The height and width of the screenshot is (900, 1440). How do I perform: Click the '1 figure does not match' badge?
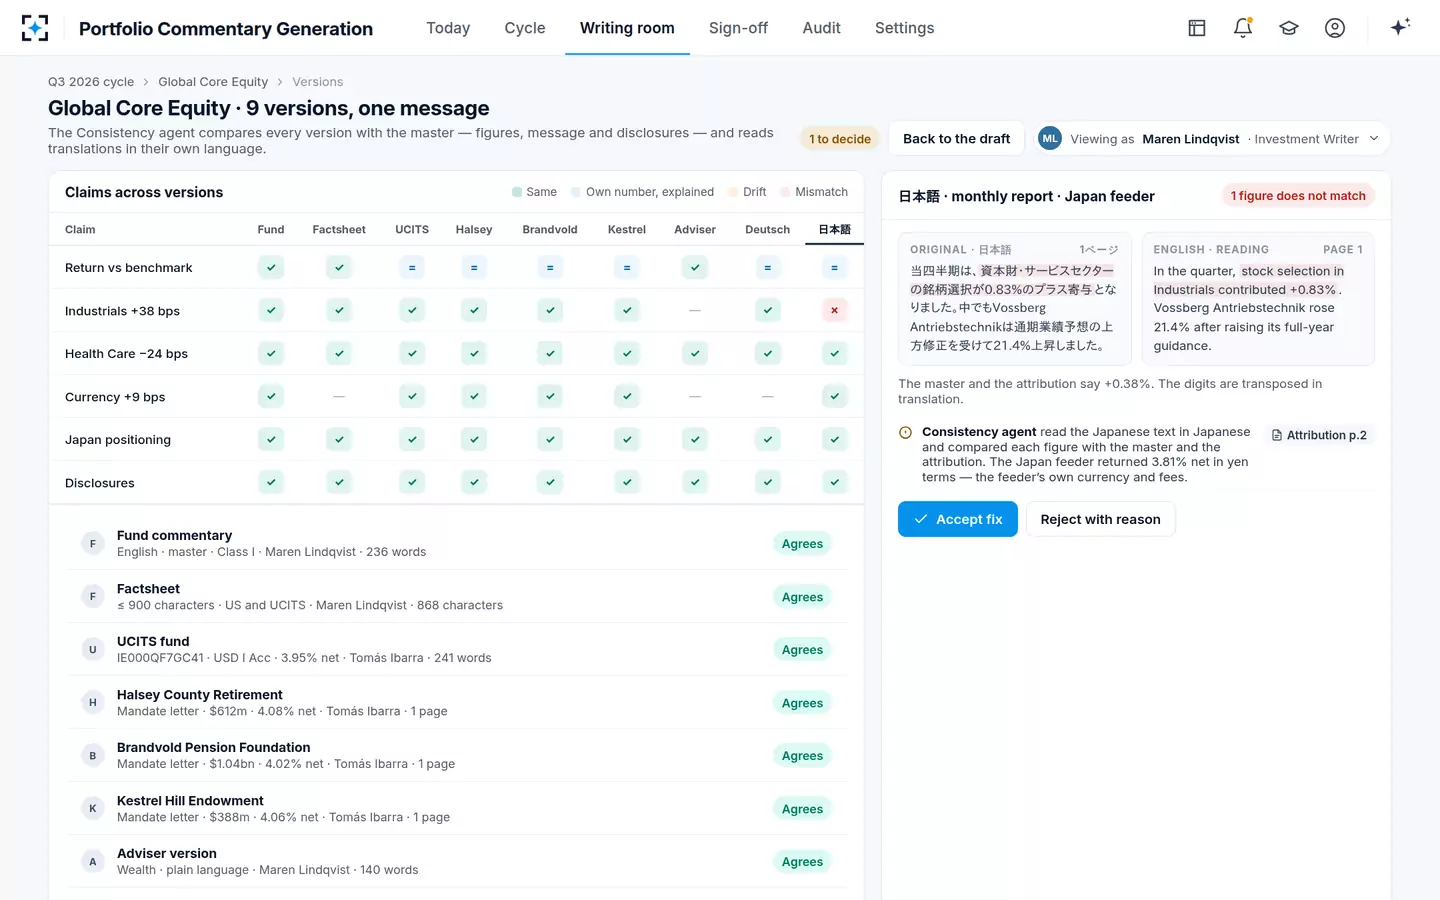click(x=1298, y=196)
